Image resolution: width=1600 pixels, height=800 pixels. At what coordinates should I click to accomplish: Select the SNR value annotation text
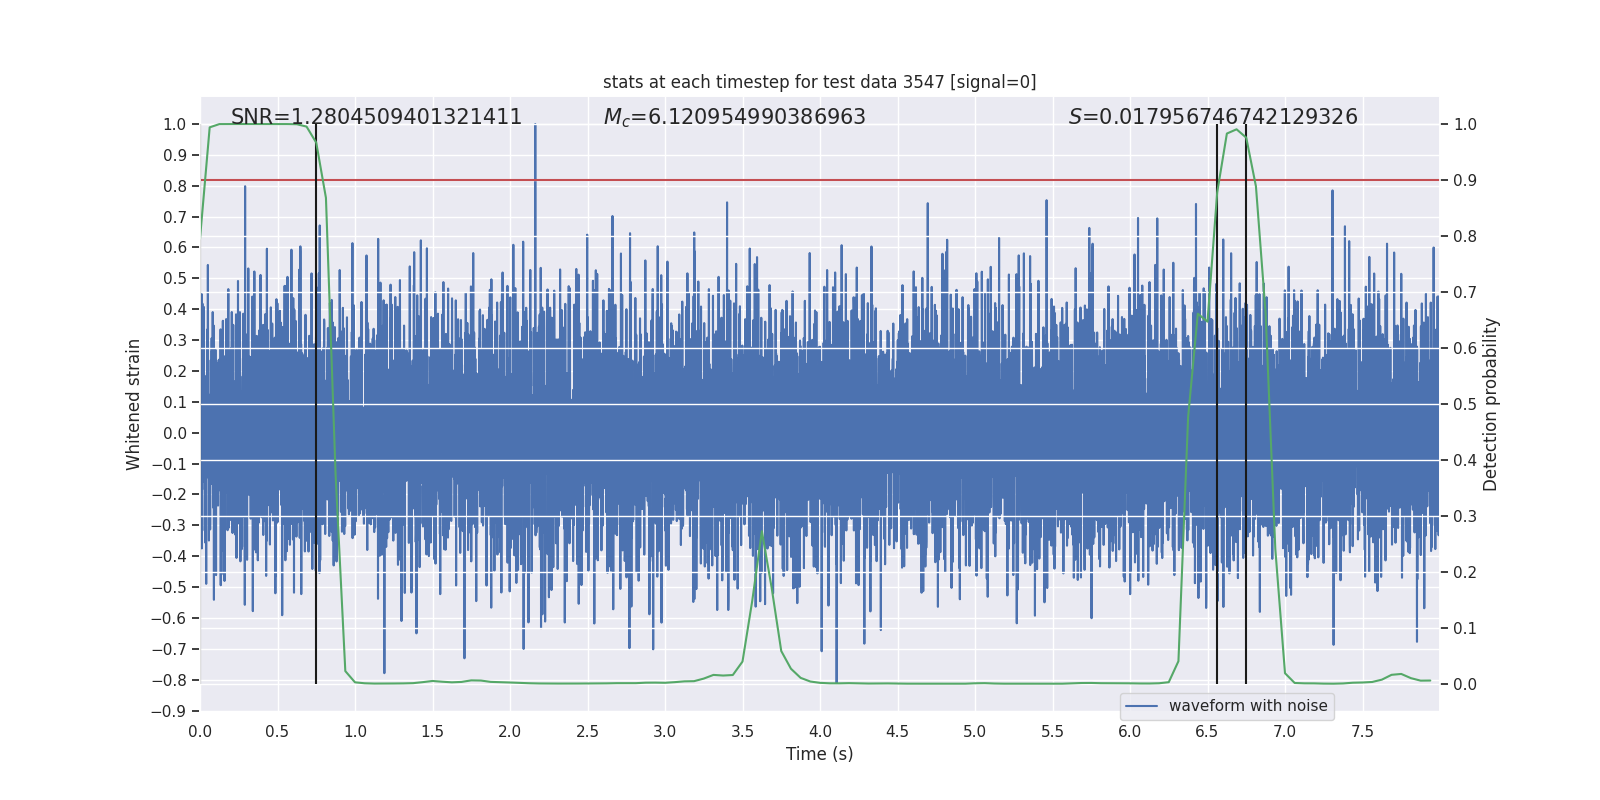click(376, 117)
